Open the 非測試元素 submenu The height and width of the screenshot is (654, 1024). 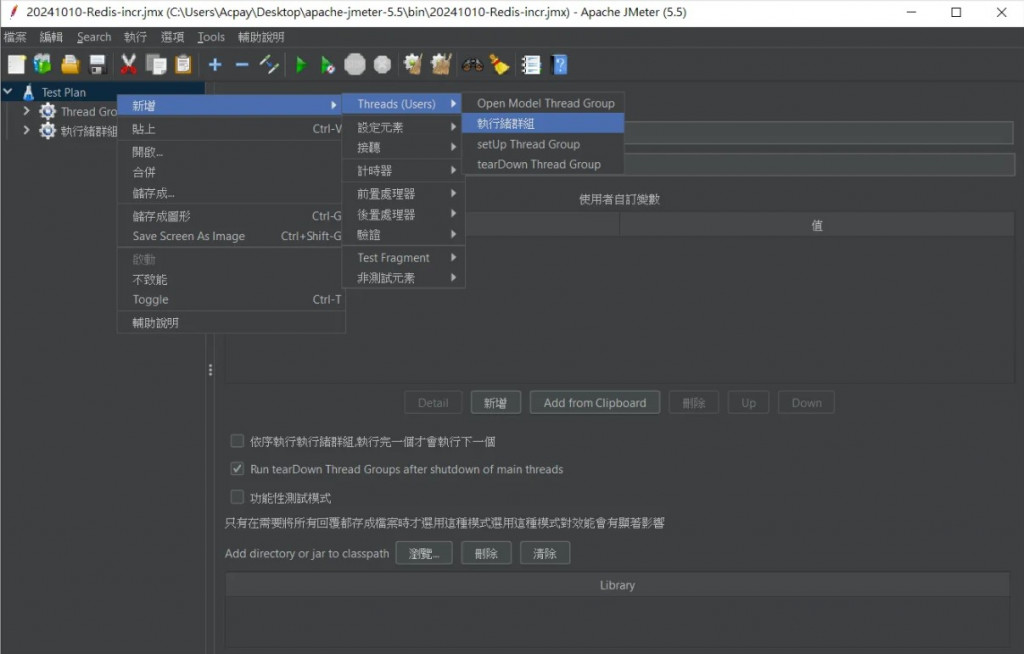pyautogui.click(x=404, y=278)
